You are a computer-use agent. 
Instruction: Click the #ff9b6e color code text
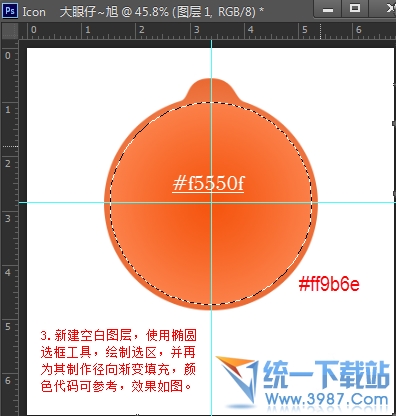click(329, 284)
